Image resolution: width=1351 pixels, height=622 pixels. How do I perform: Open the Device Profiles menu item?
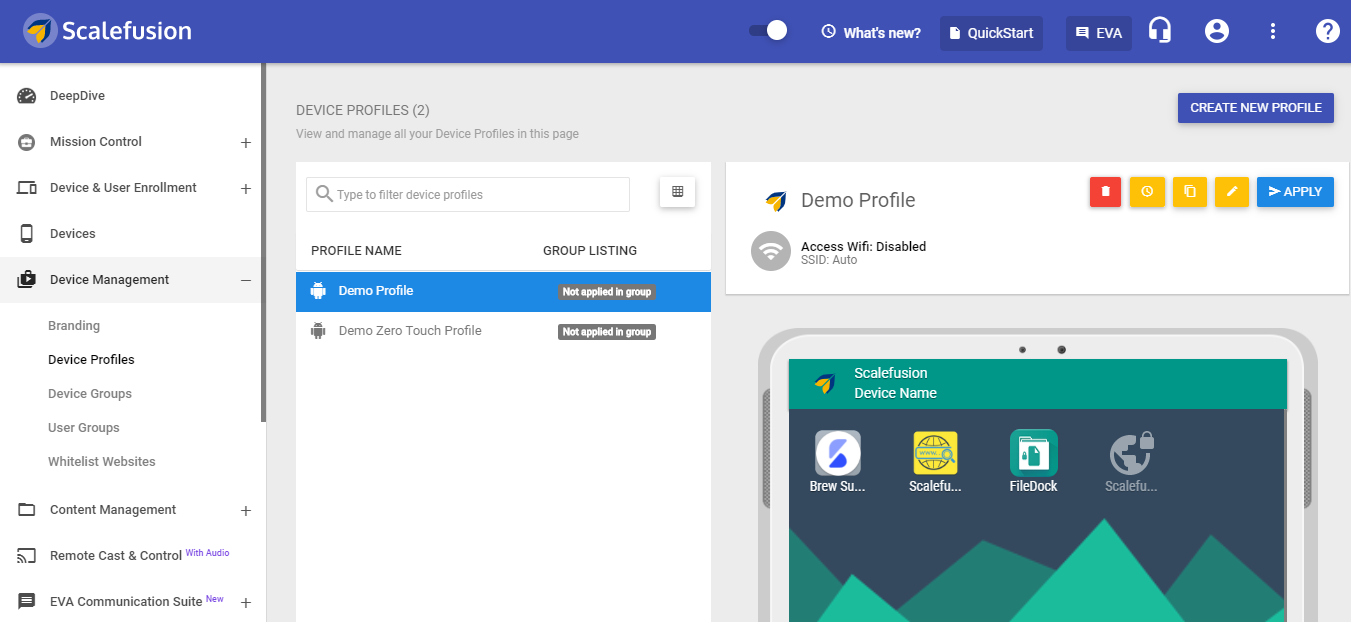(89, 359)
